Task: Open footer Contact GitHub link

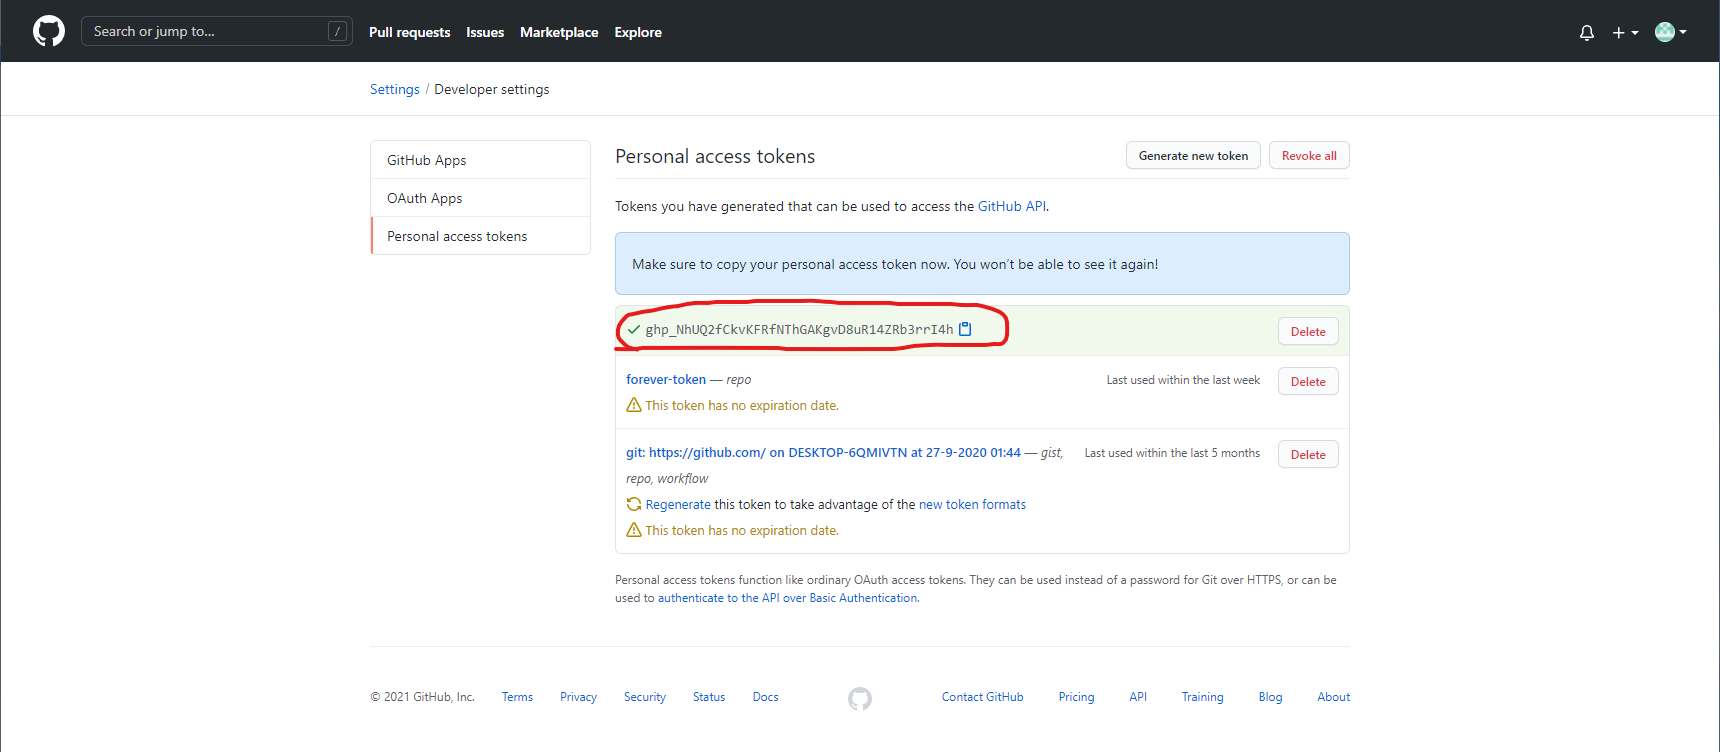Action: (x=982, y=697)
